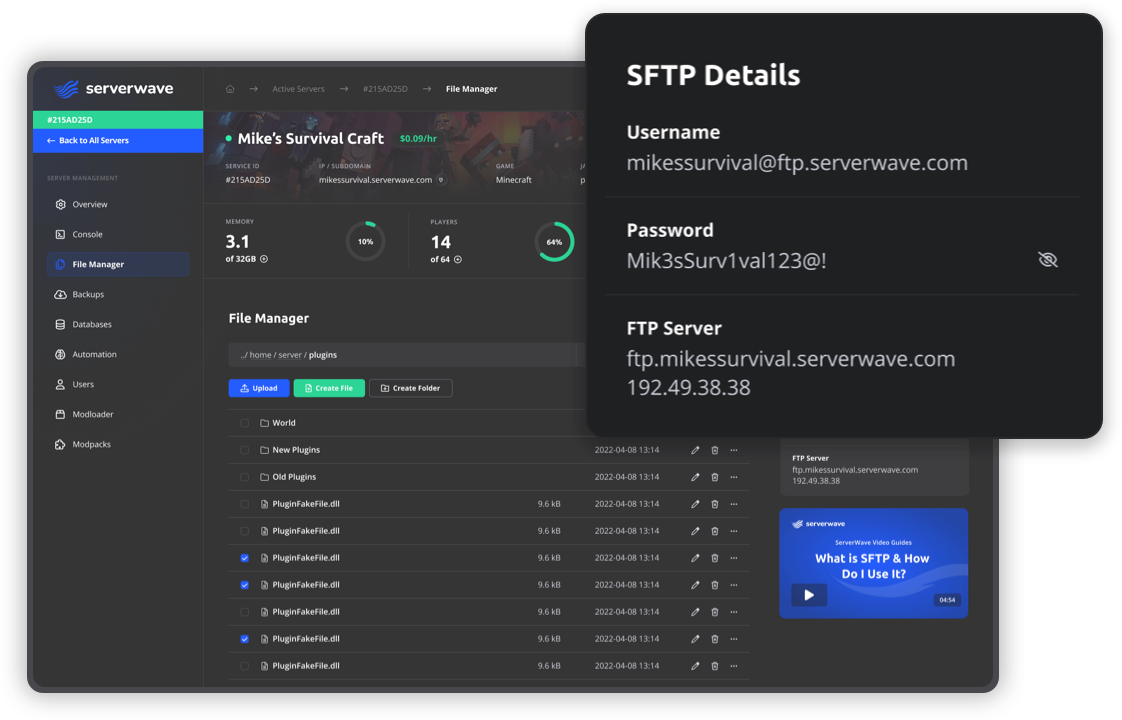1122x720 pixels.
Task: Click the plus icon next to 32GB memory
Action: [x=264, y=259]
